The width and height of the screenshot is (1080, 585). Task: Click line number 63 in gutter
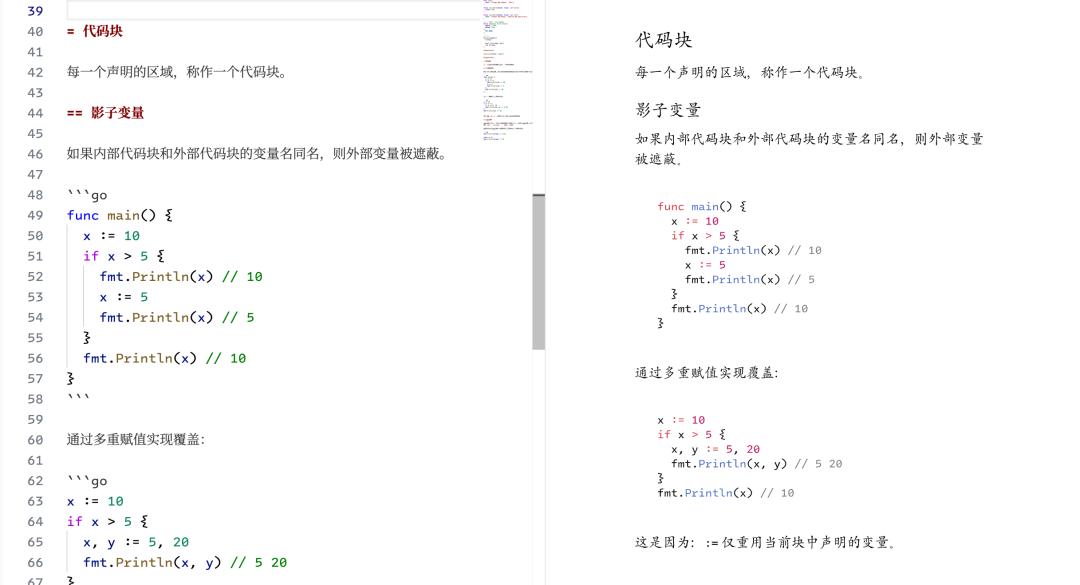coord(34,501)
